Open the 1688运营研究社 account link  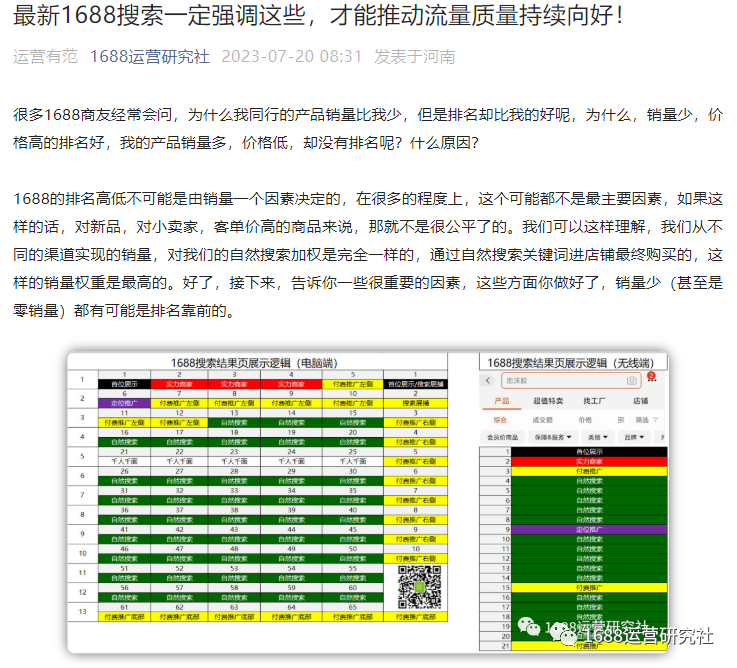click(x=149, y=56)
